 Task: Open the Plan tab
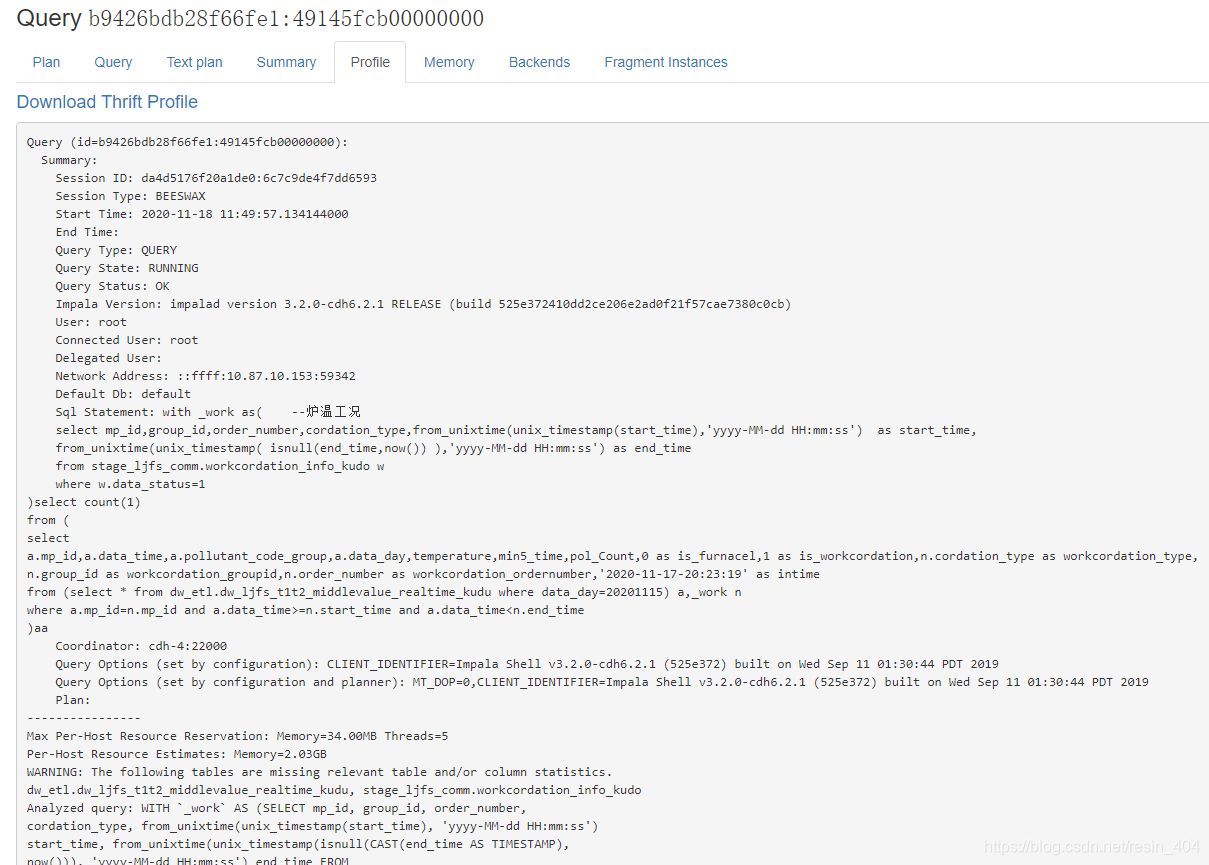coord(46,62)
